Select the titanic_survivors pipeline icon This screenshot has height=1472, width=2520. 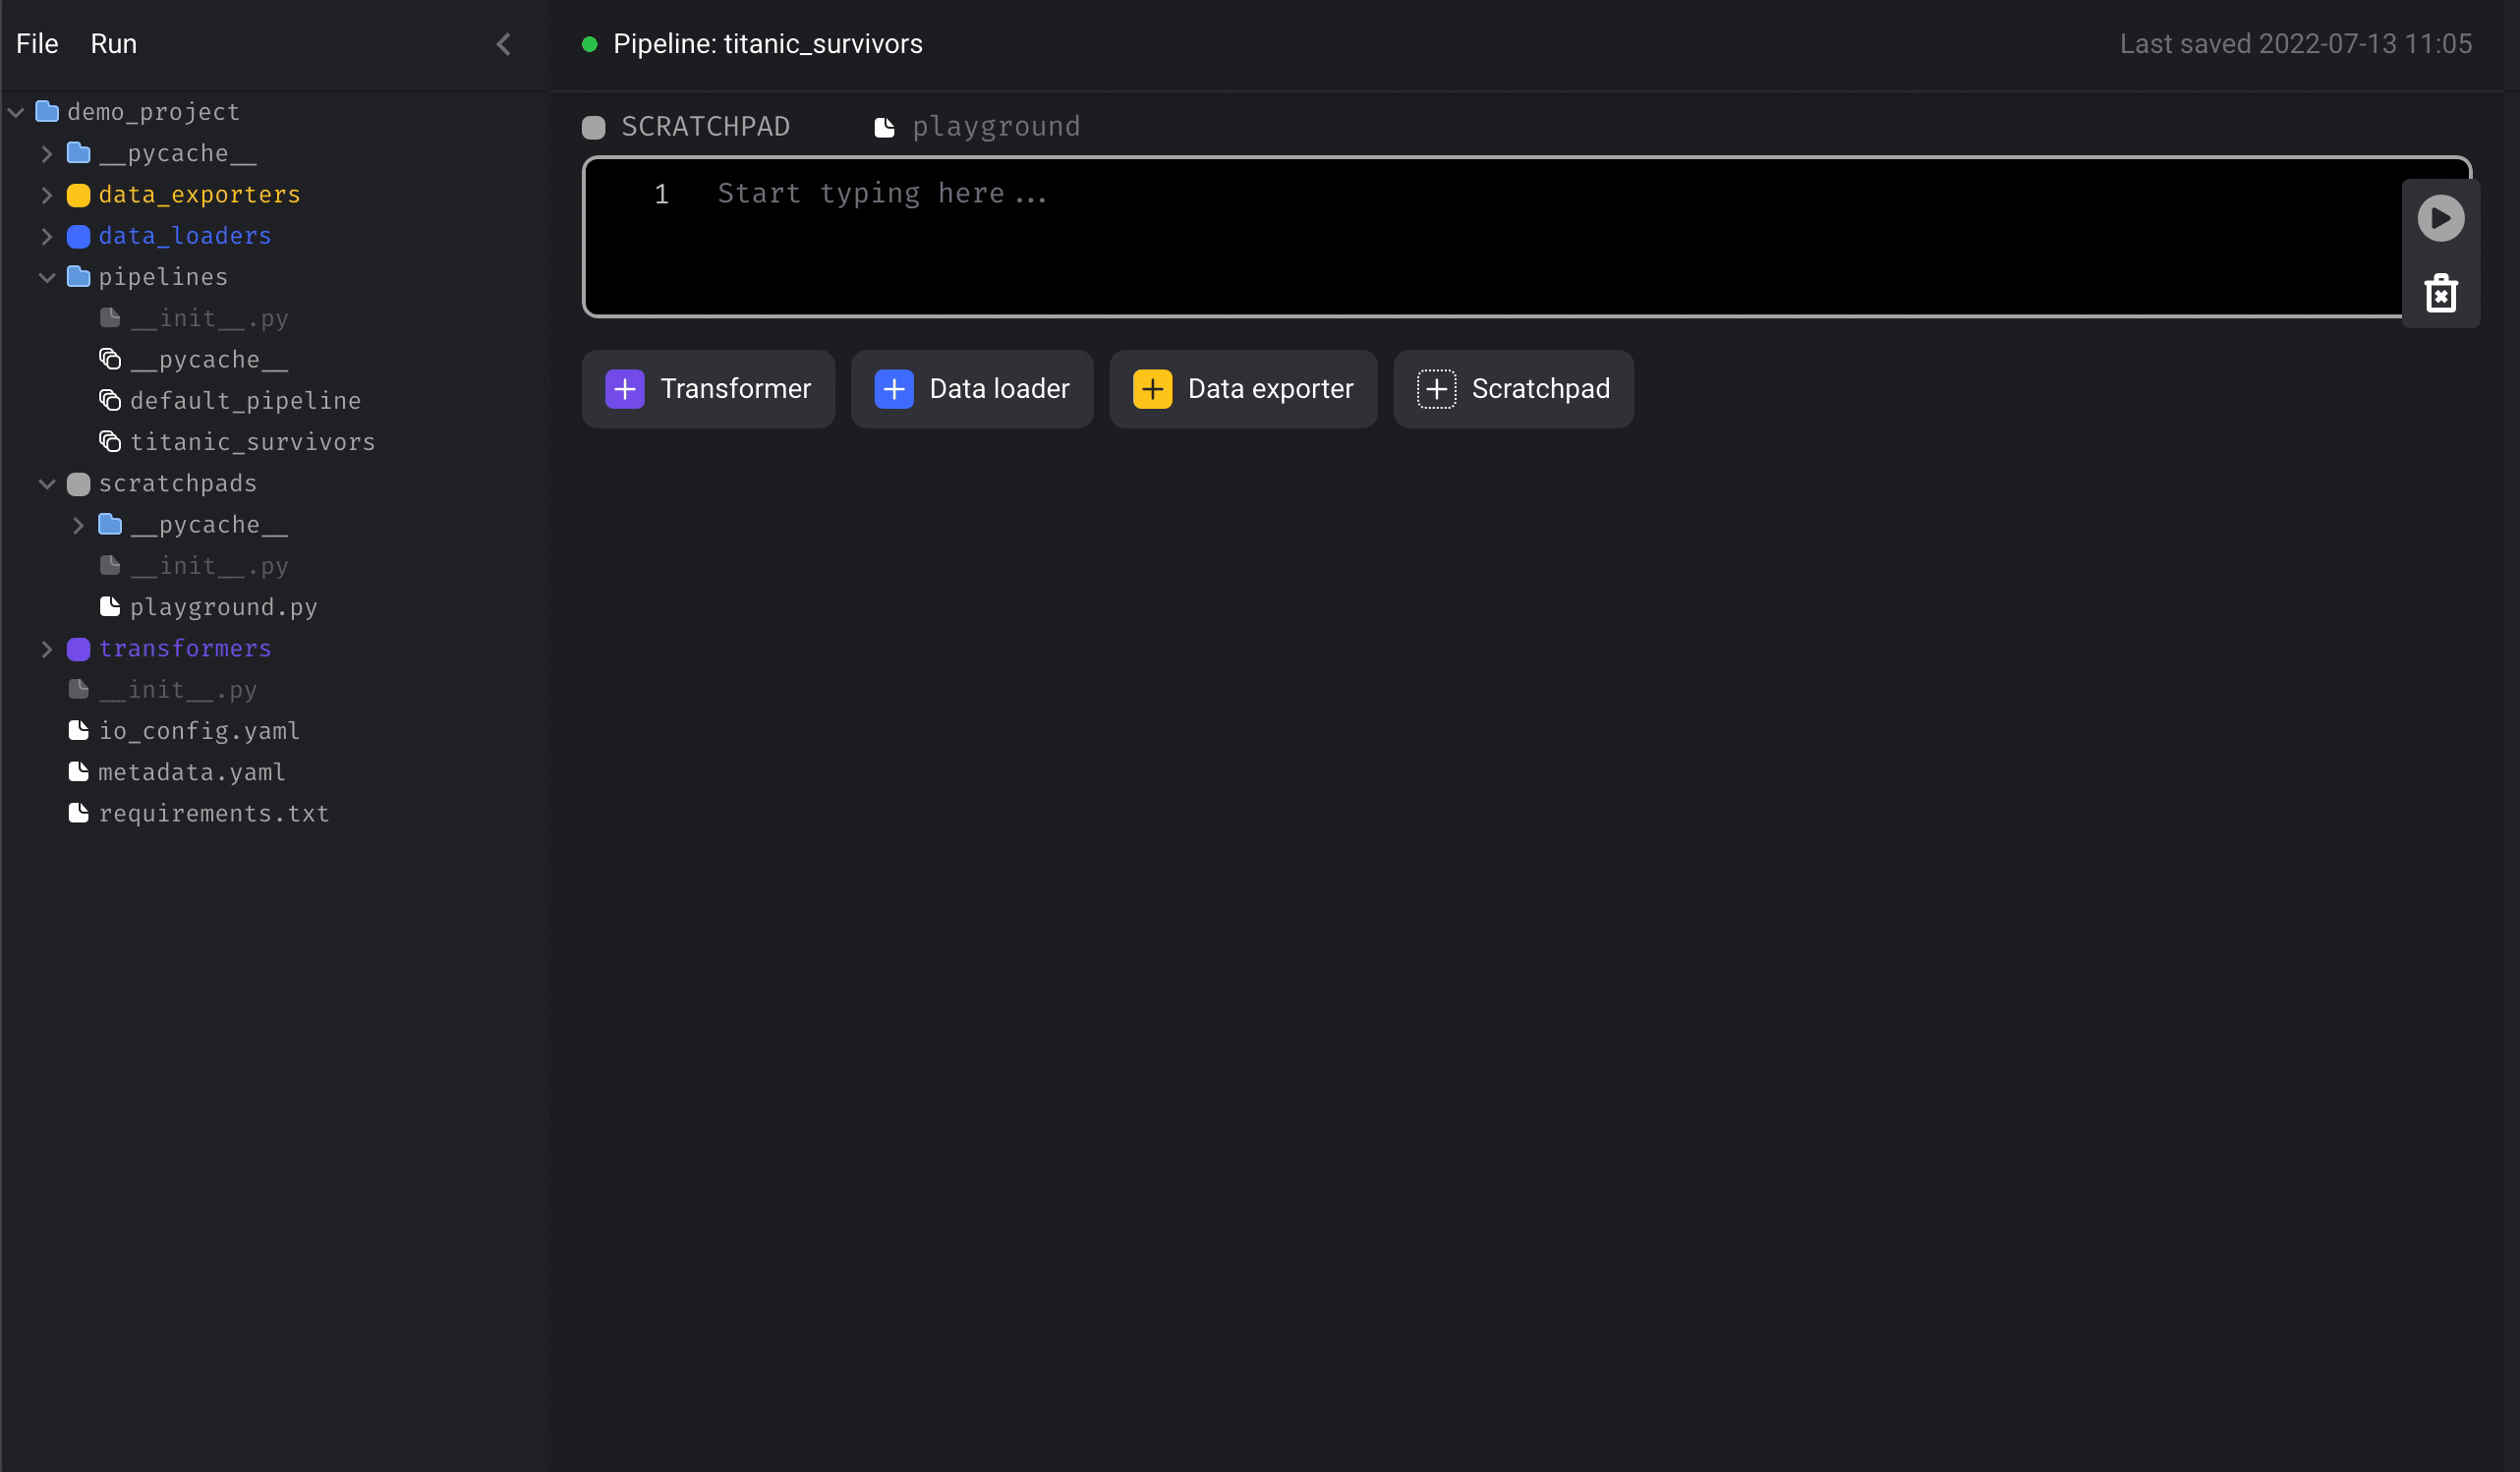(x=110, y=441)
